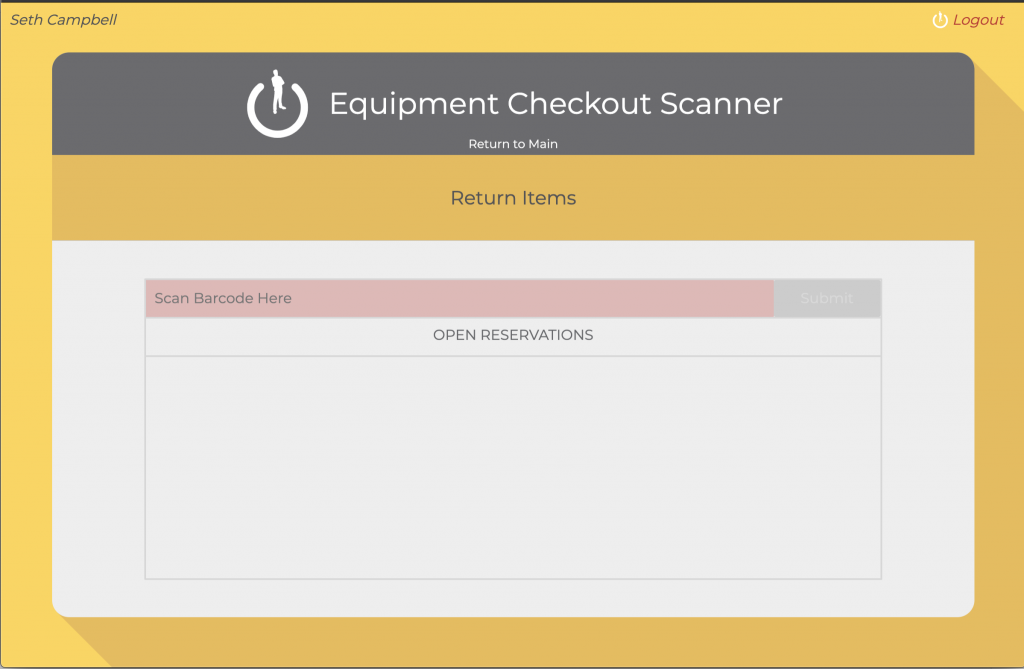Click the Seth Campbell user name
The image size is (1024, 669).
[63, 20]
